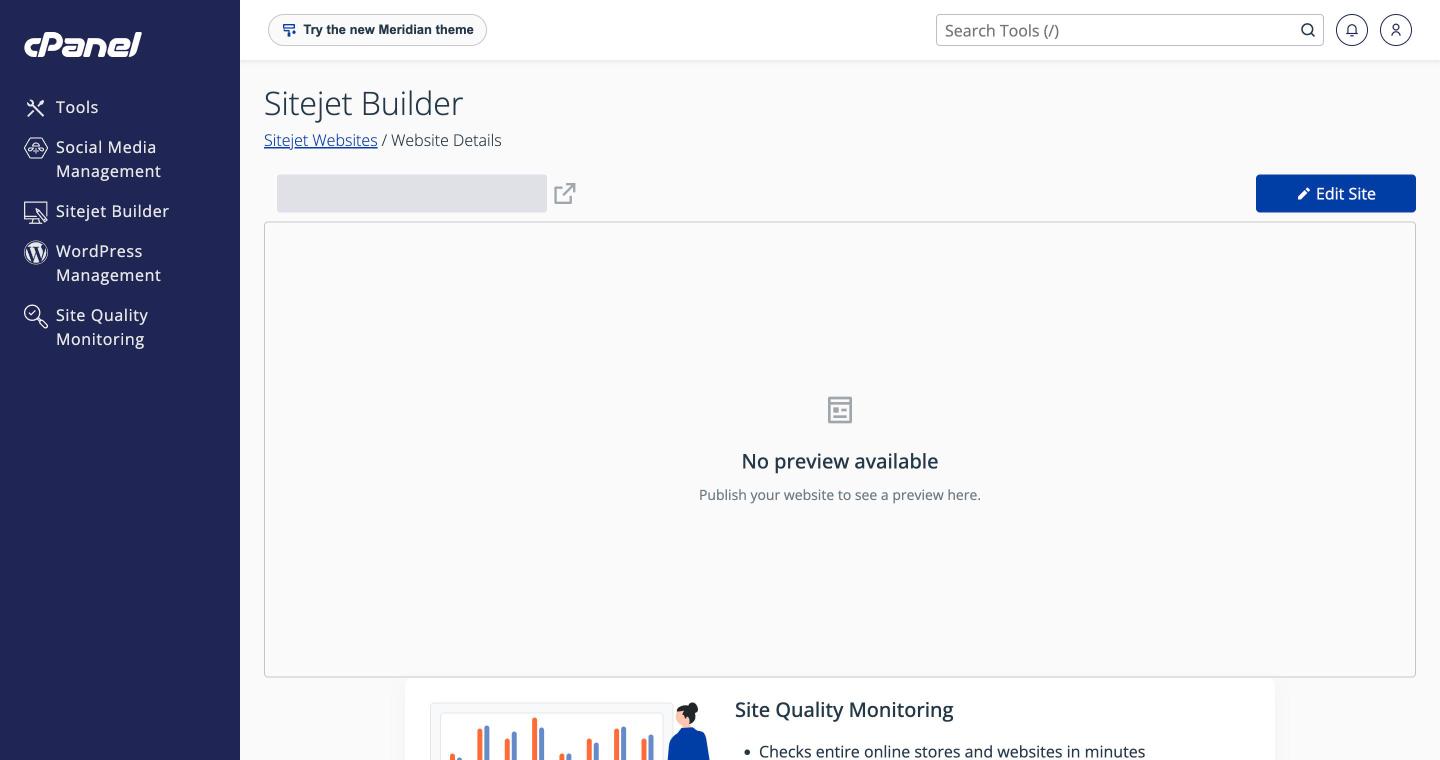Click 'Checks entire online stores and websites' bullet
Image resolution: width=1440 pixels, height=760 pixels.
click(952, 751)
